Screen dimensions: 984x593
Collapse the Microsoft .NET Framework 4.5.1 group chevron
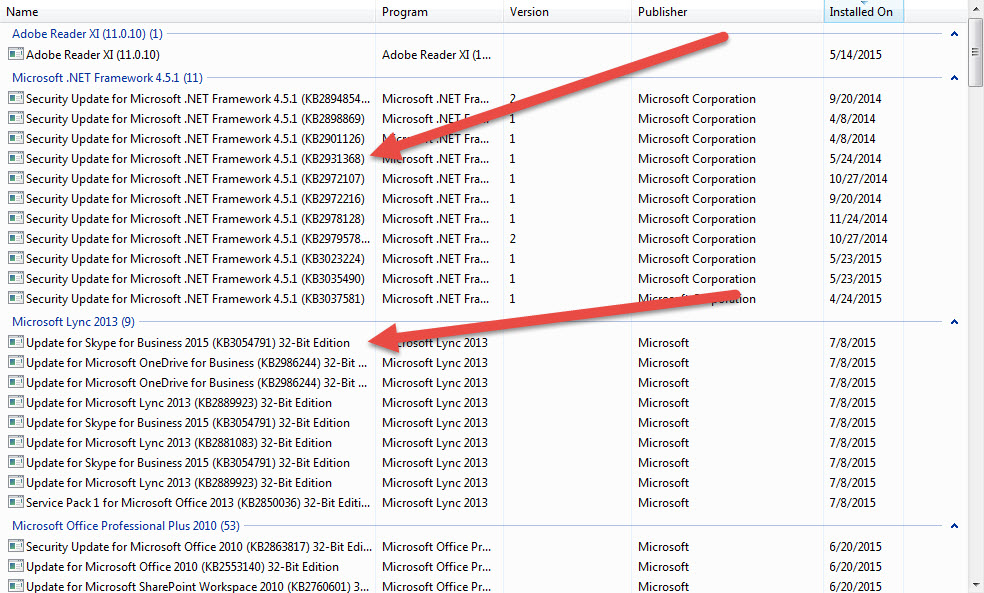954,78
